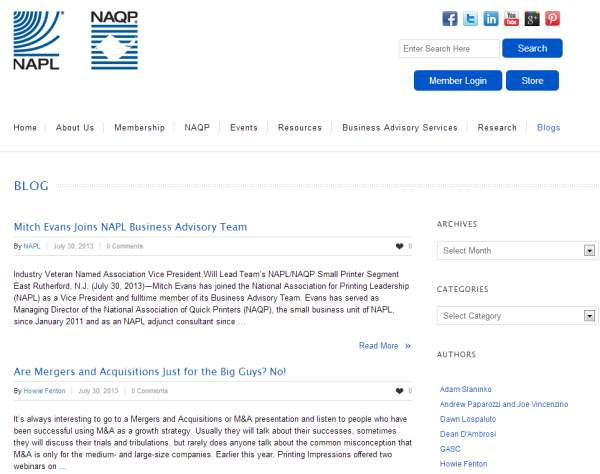
Task: Select the Blogs menu item
Action: (x=548, y=127)
